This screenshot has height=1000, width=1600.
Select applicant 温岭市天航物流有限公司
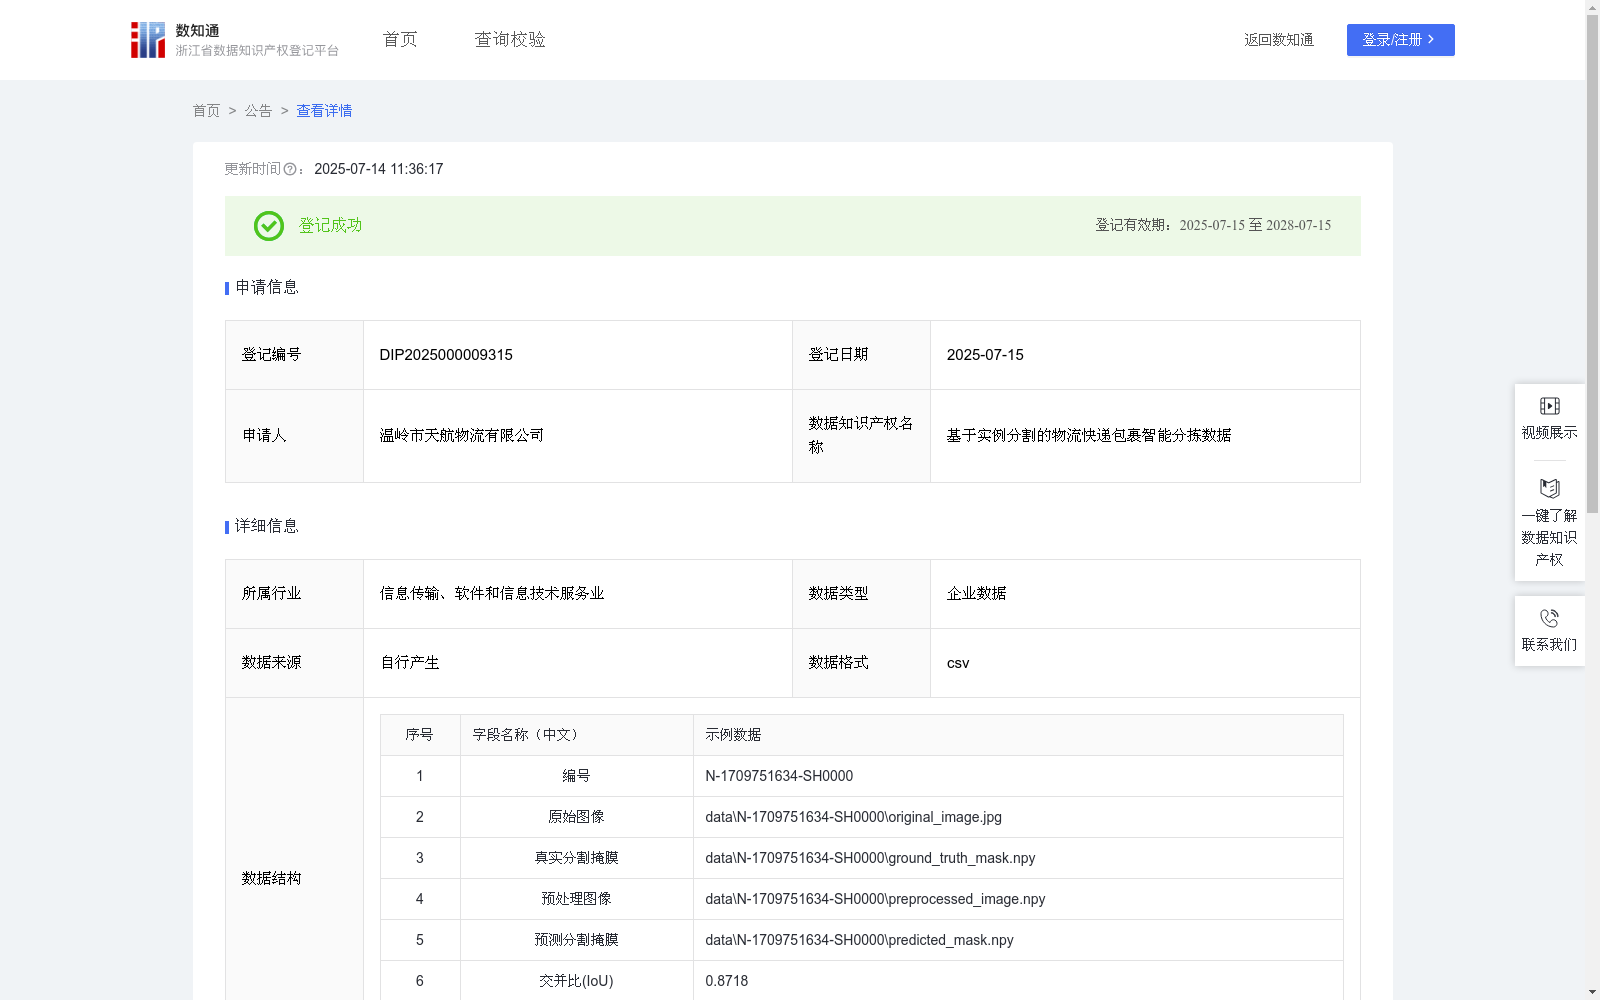pyautogui.click(x=462, y=436)
